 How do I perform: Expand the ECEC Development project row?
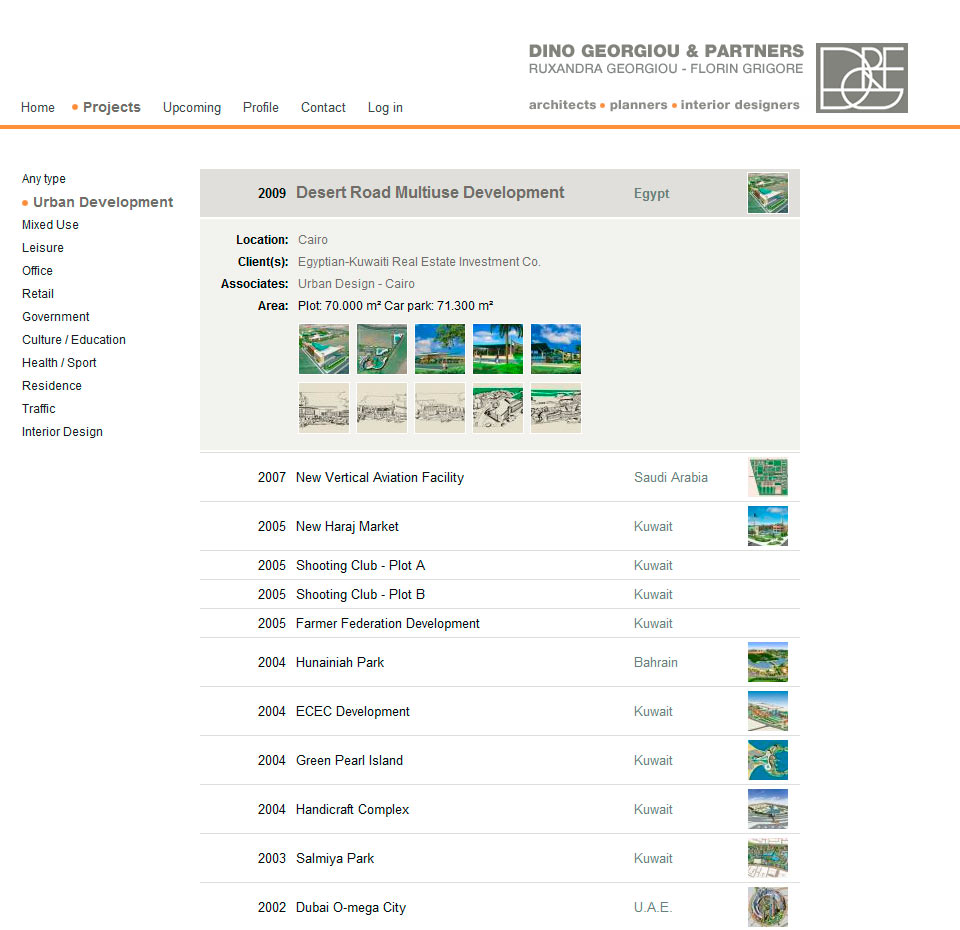(353, 712)
